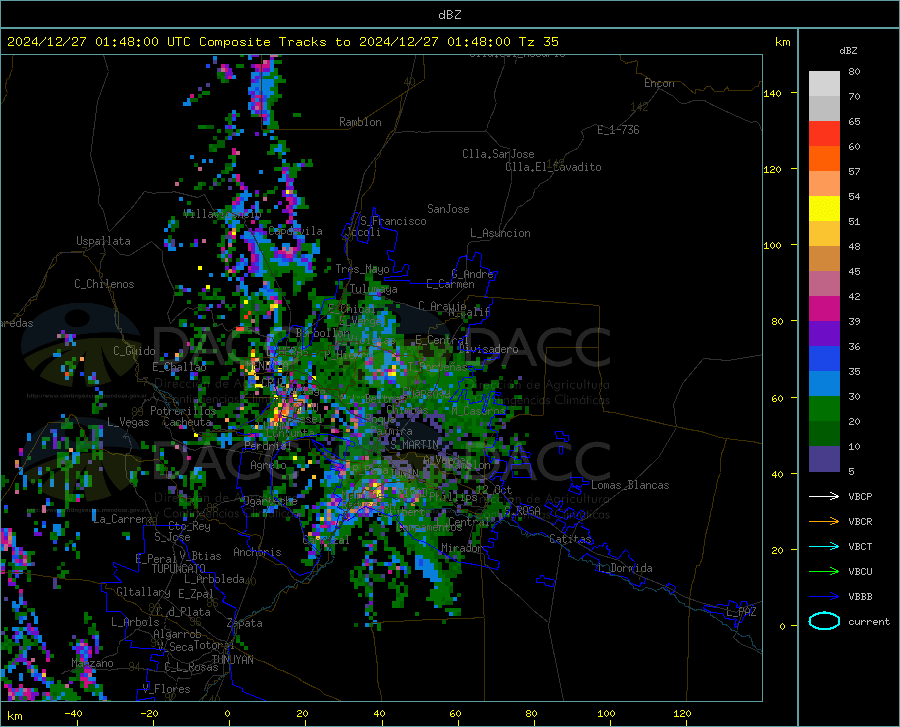Click the TUPUNGATO label
Screen dimensions: 900x727
click(x=179, y=569)
